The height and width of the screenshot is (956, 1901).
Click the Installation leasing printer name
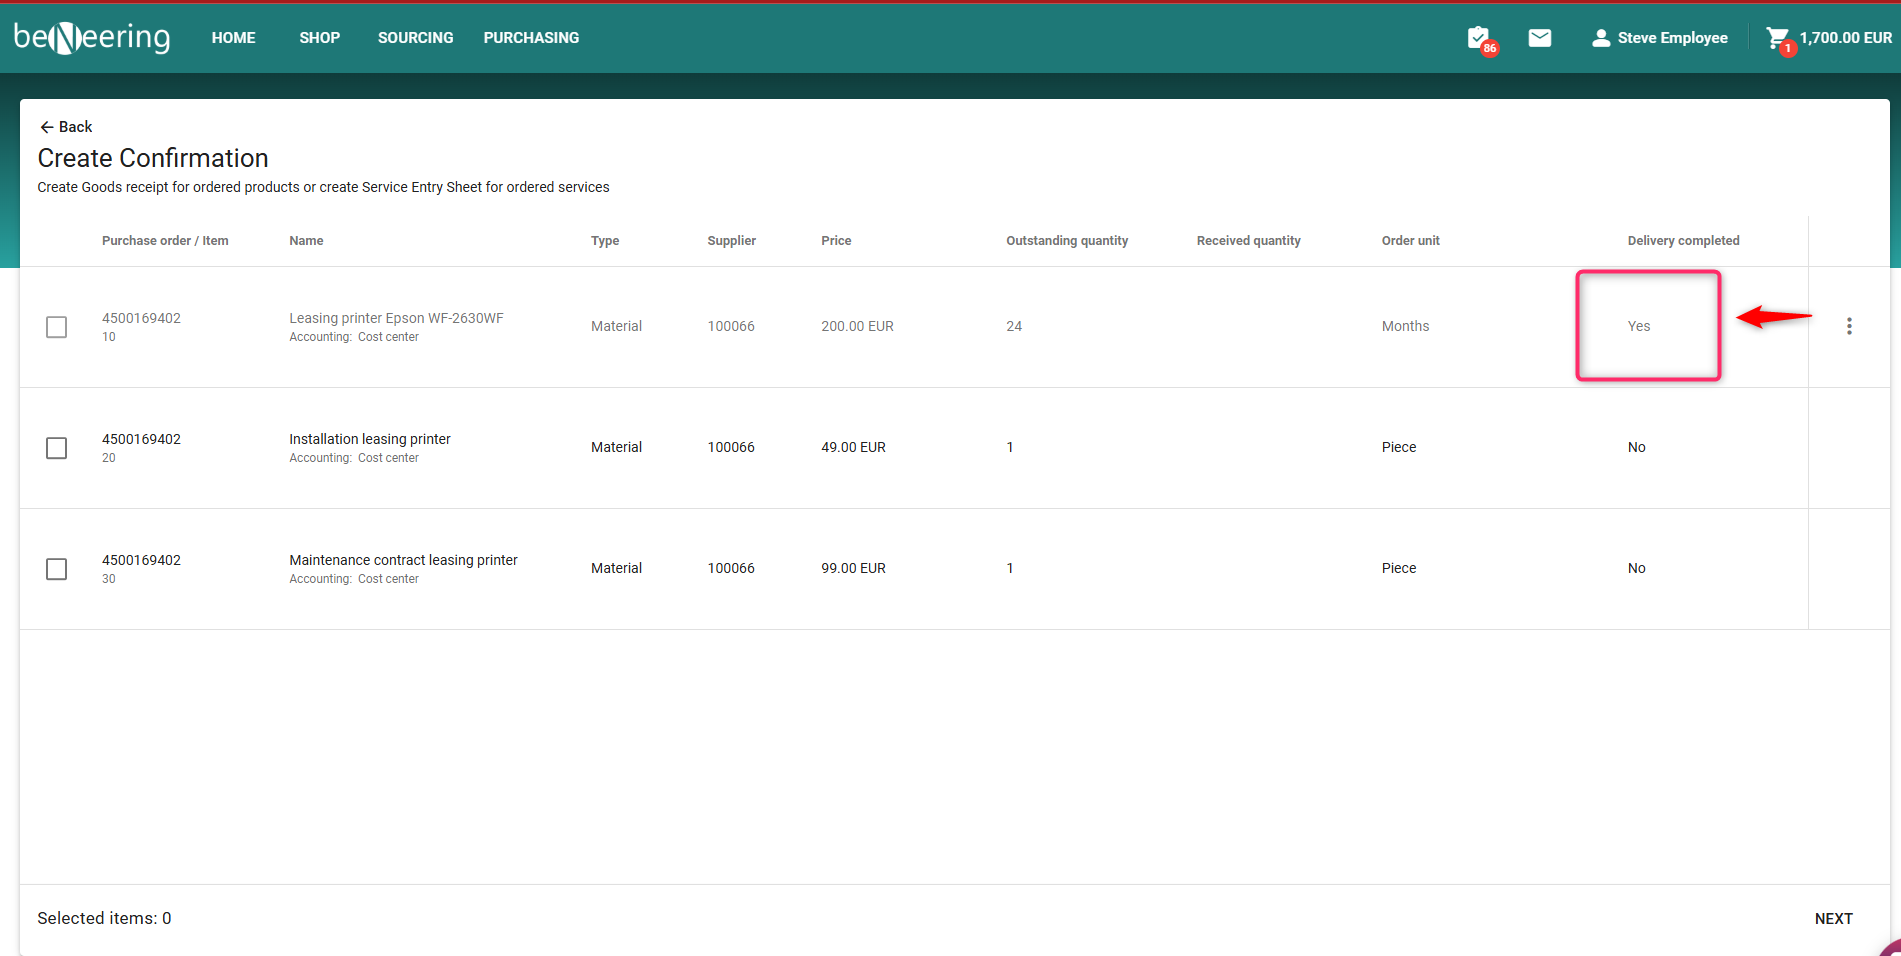pos(370,439)
